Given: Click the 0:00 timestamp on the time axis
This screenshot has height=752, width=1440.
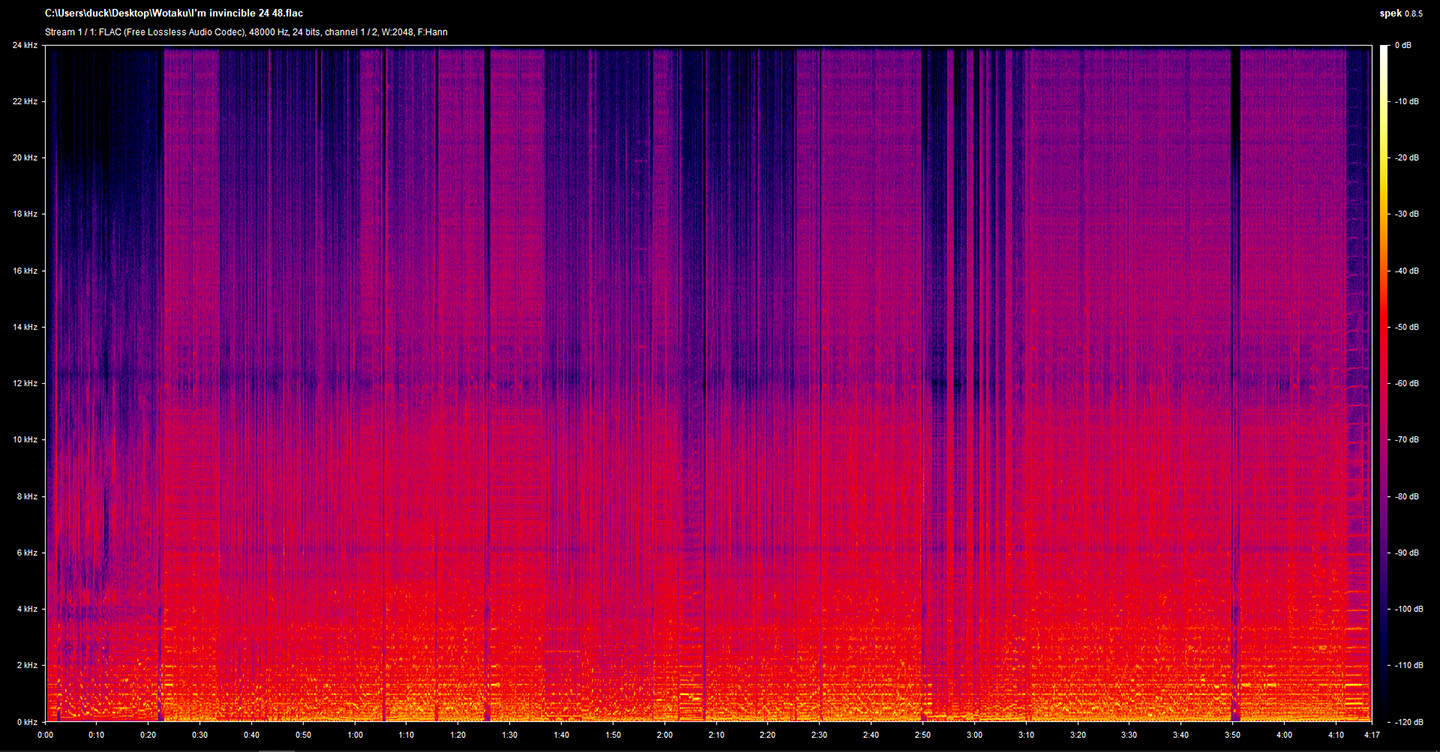Looking at the screenshot, I should coord(45,733).
